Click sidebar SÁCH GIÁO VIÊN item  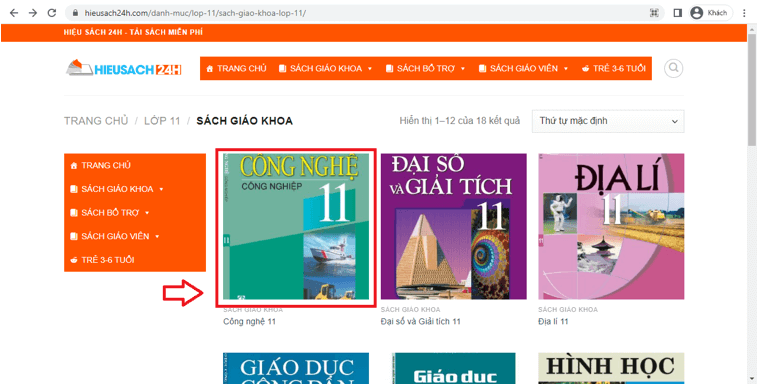pos(135,236)
